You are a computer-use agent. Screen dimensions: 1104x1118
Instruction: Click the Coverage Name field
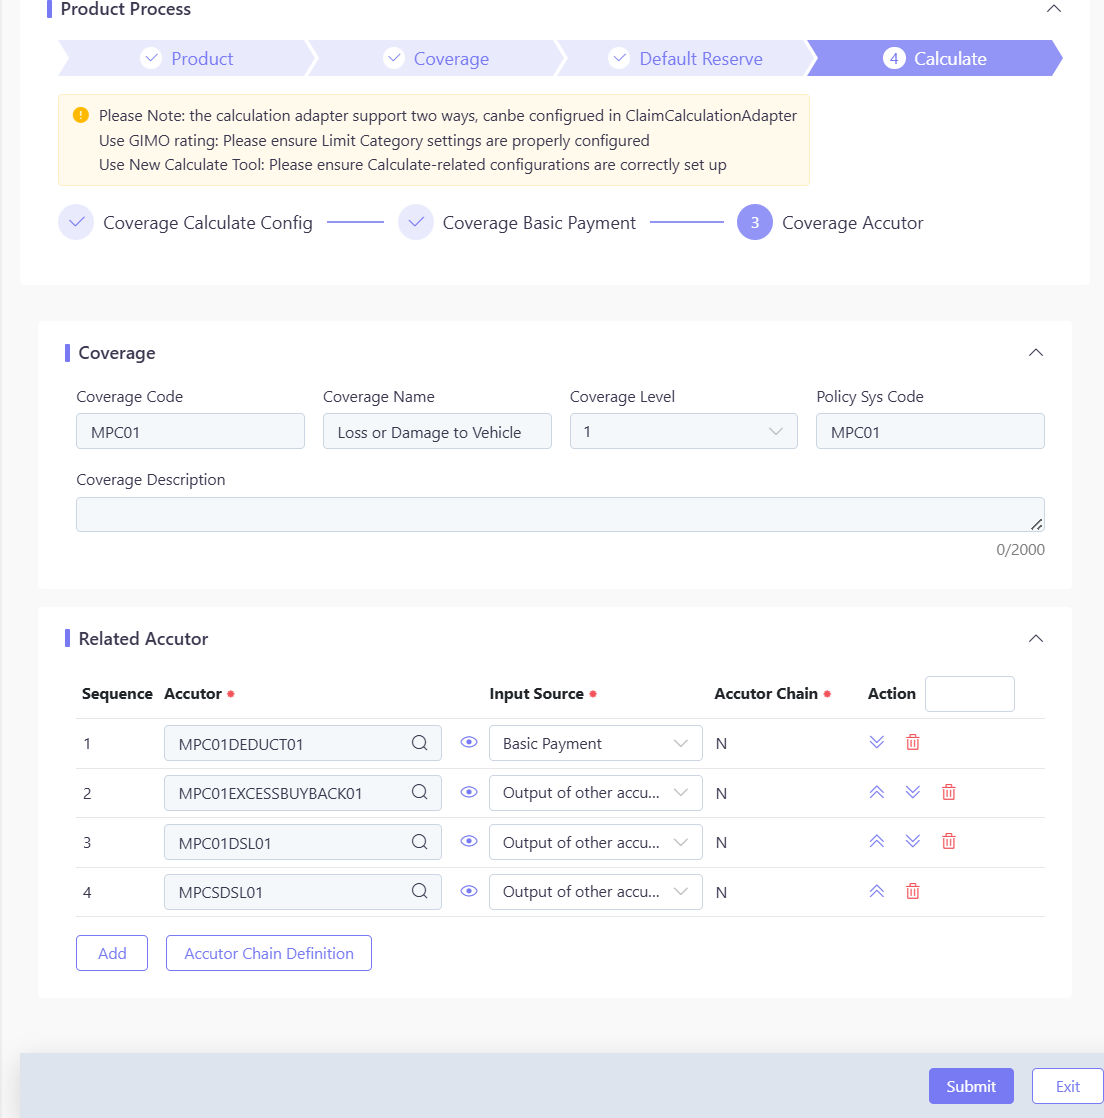point(437,431)
